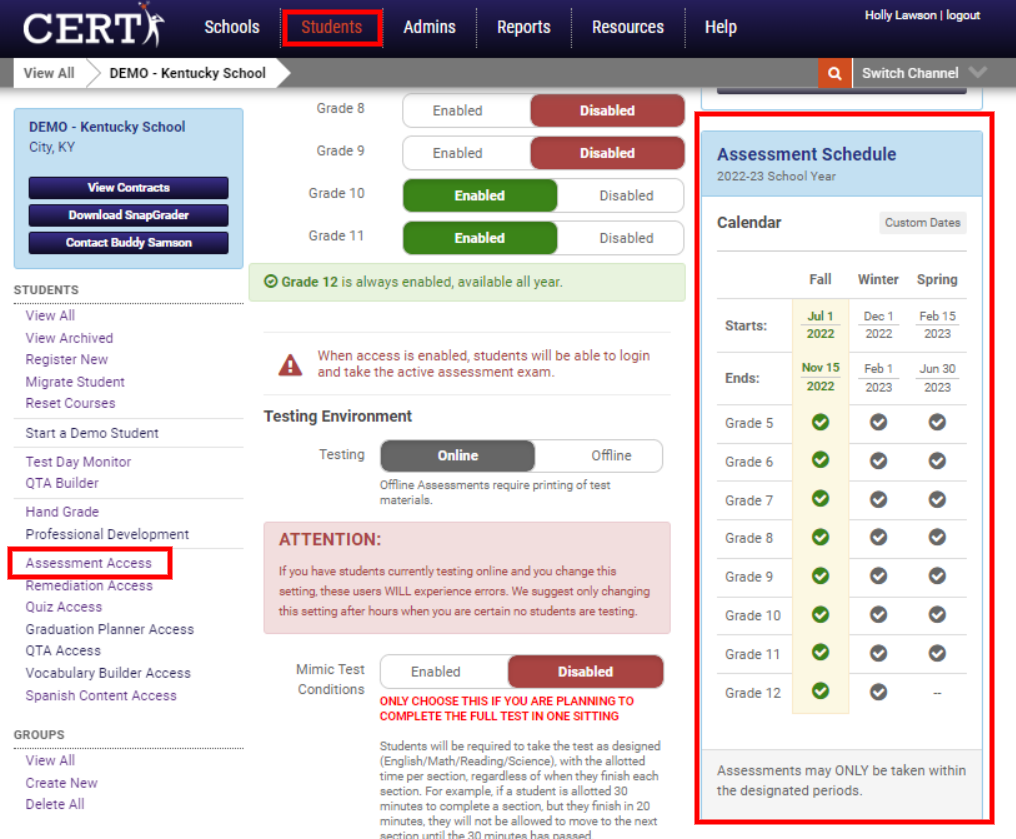Click Grade 8 Winter gray checkmark
The image size is (1016, 839).
(878, 537)
